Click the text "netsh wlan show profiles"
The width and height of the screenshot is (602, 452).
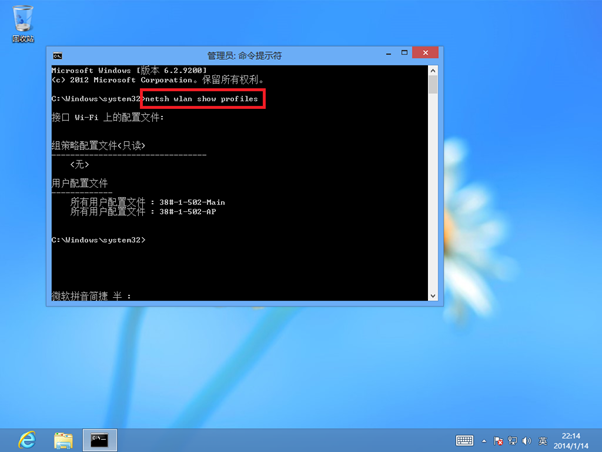202,99
